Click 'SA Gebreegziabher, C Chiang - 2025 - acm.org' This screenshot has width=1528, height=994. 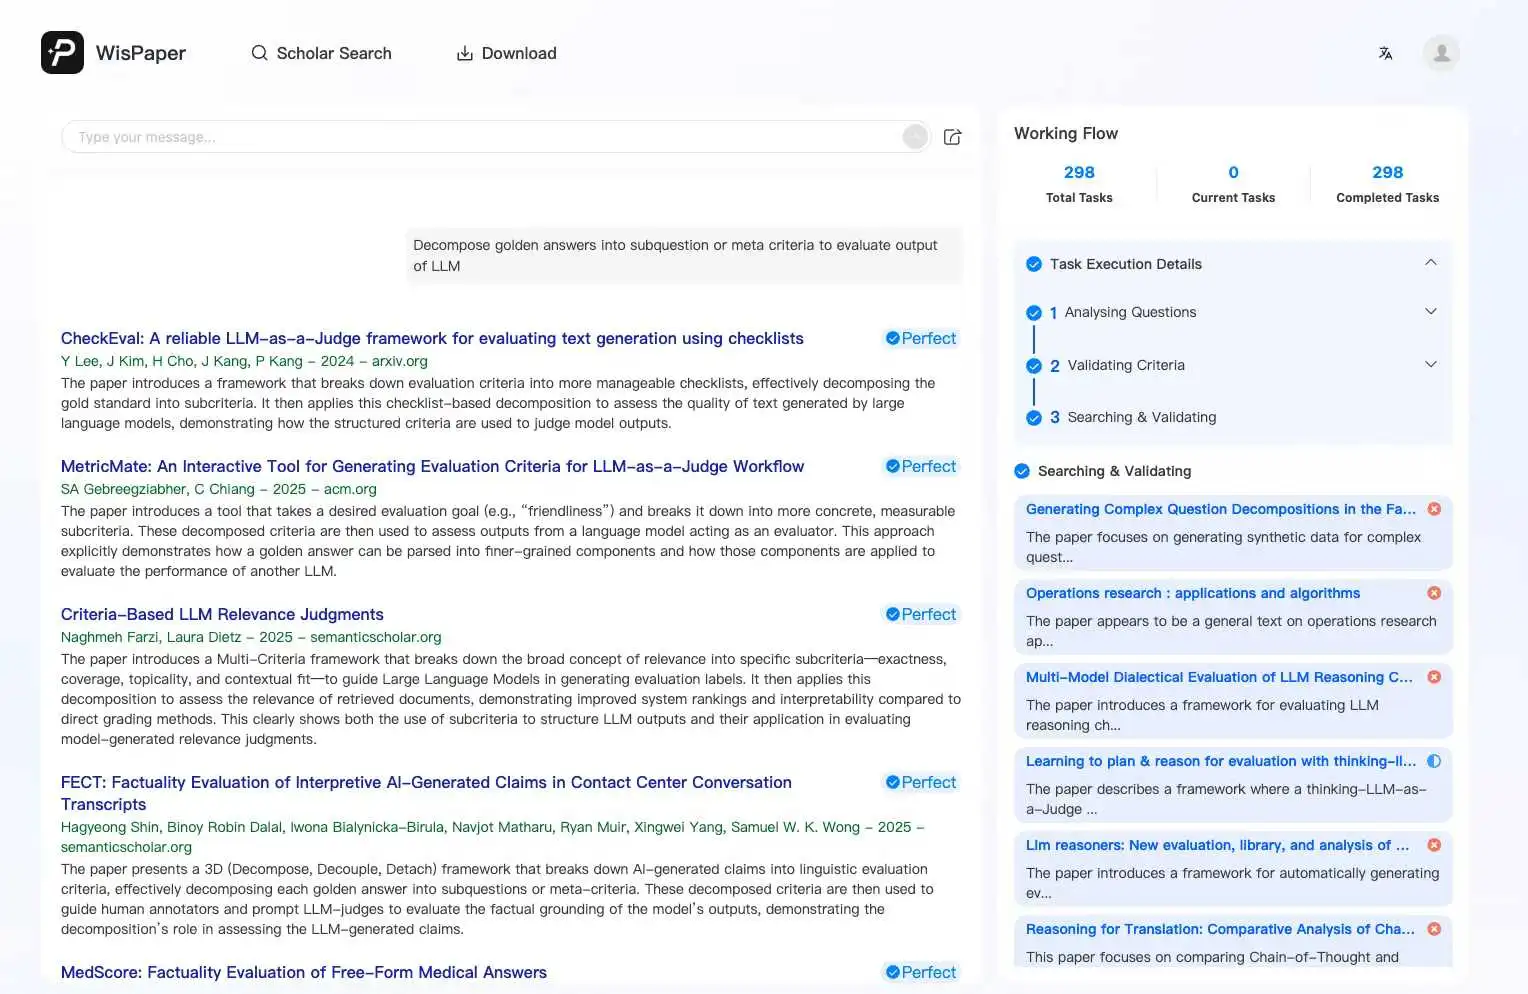(x=219, y=489)
